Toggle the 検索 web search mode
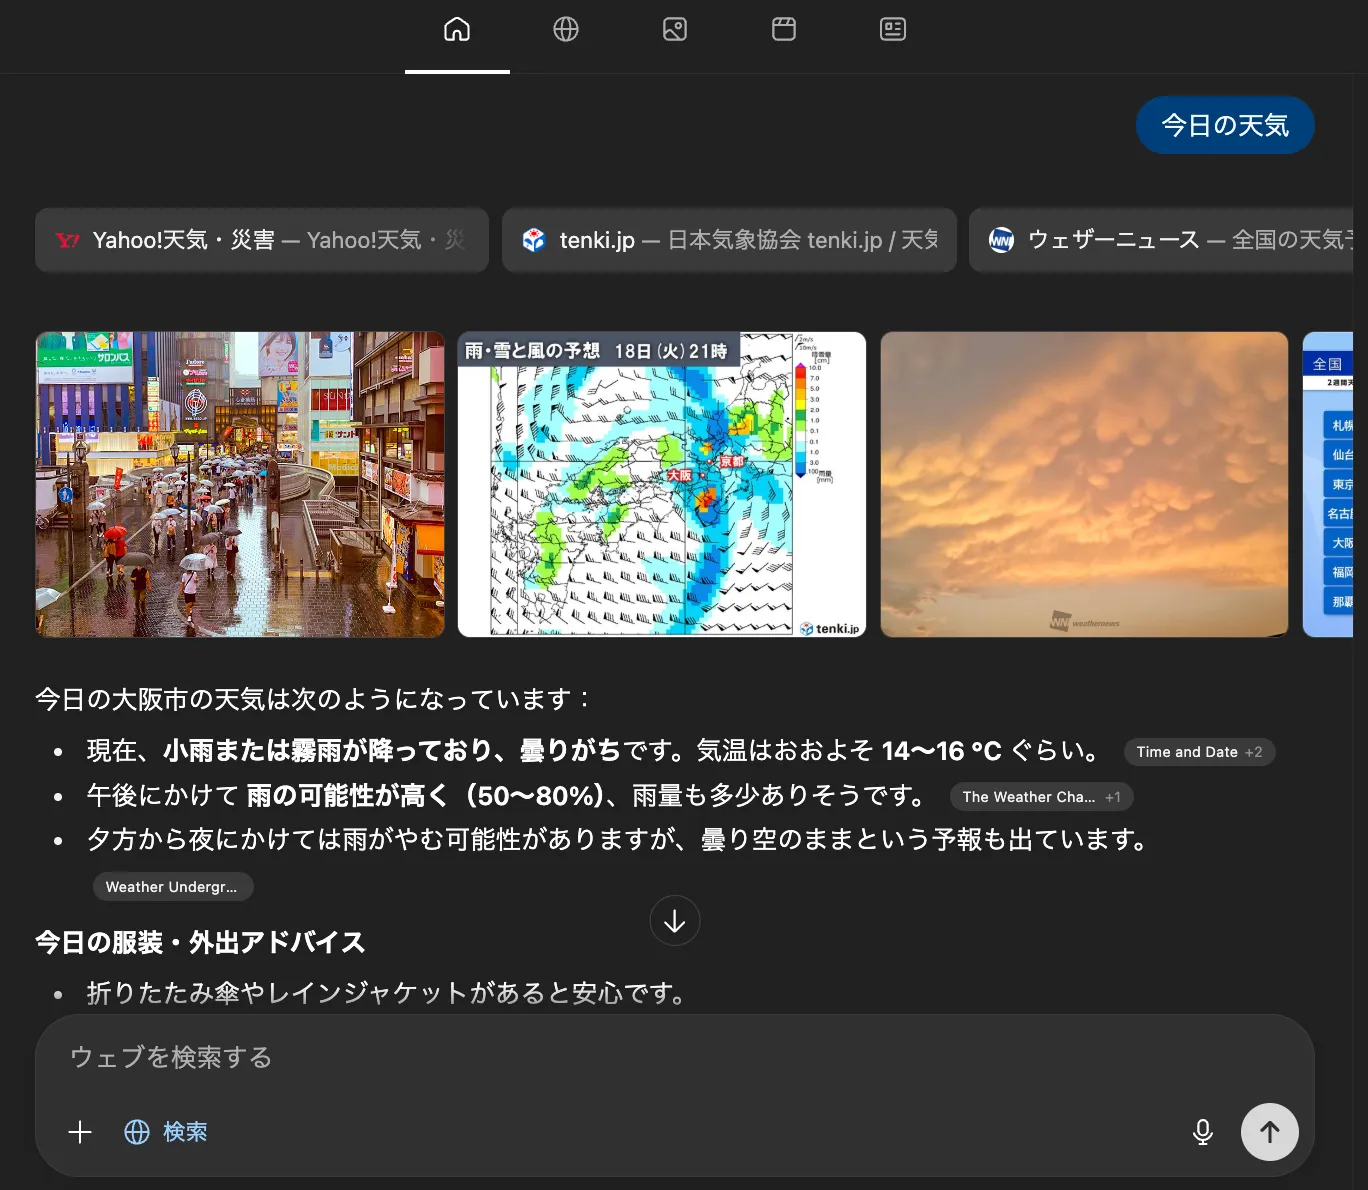The width and height of the screenshot is (1368, 1190). coord(166,1132)
